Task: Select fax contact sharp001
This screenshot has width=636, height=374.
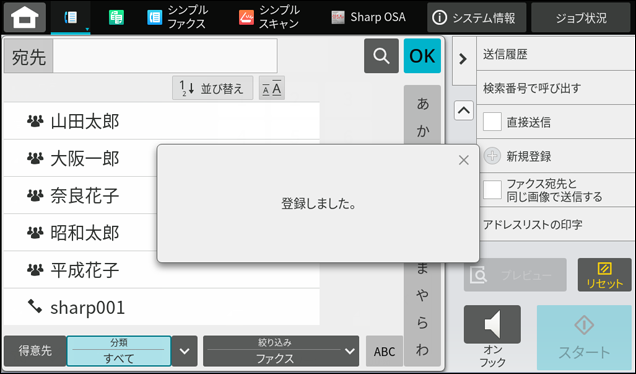Action: tap(161, 307)
